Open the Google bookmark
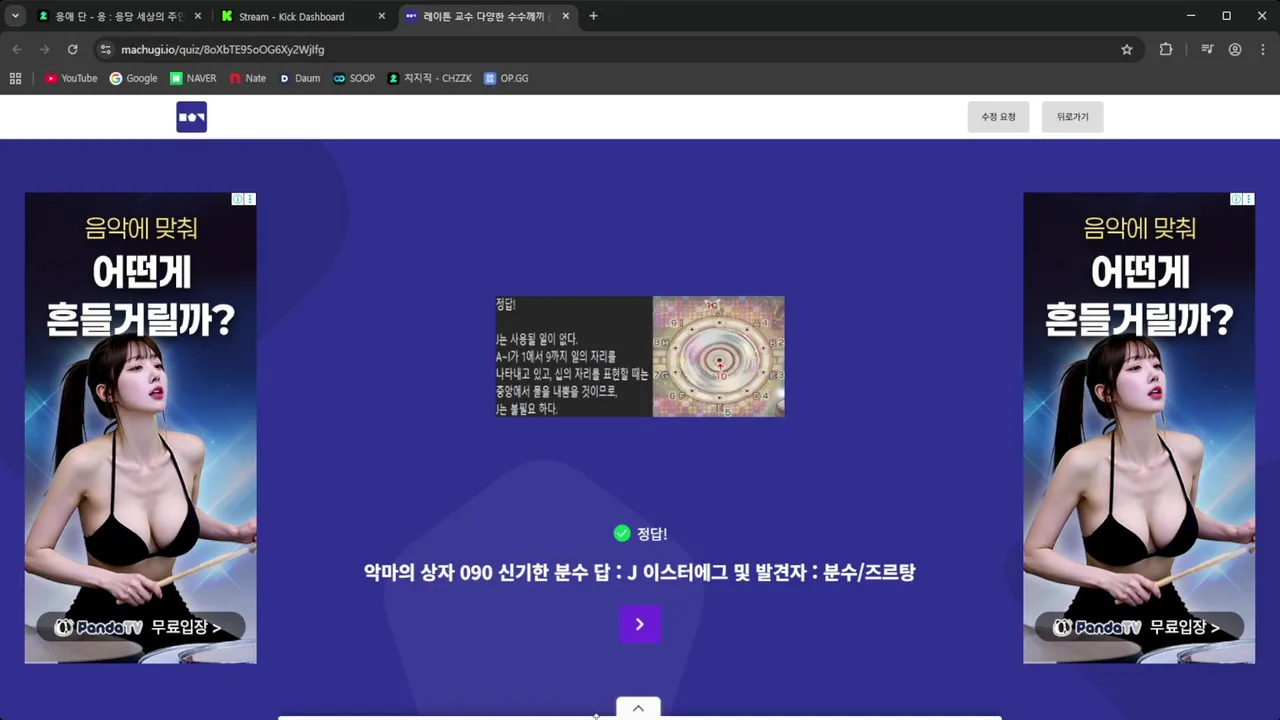Image resolution: width=1280 pixels, height=720 pixels. coord(133,78)
